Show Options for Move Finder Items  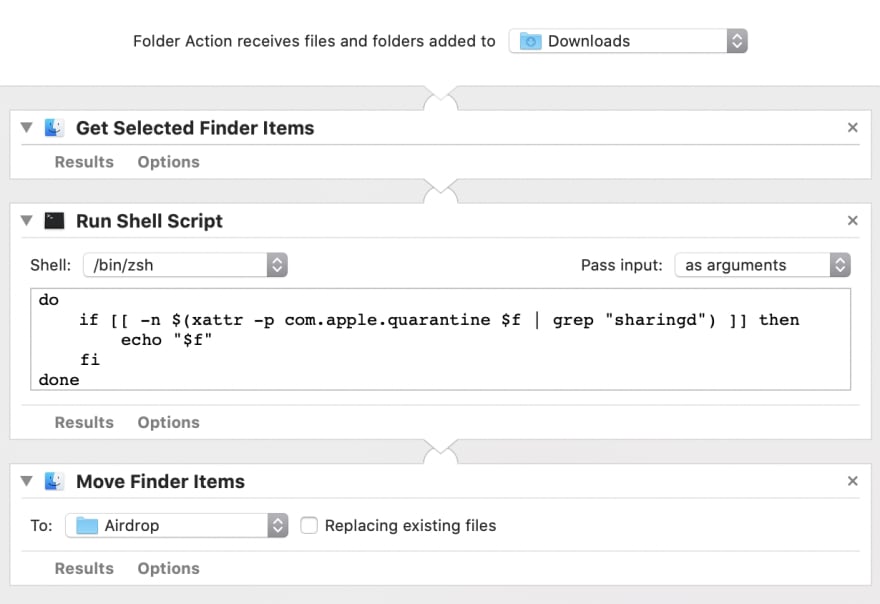coord(168,568)
